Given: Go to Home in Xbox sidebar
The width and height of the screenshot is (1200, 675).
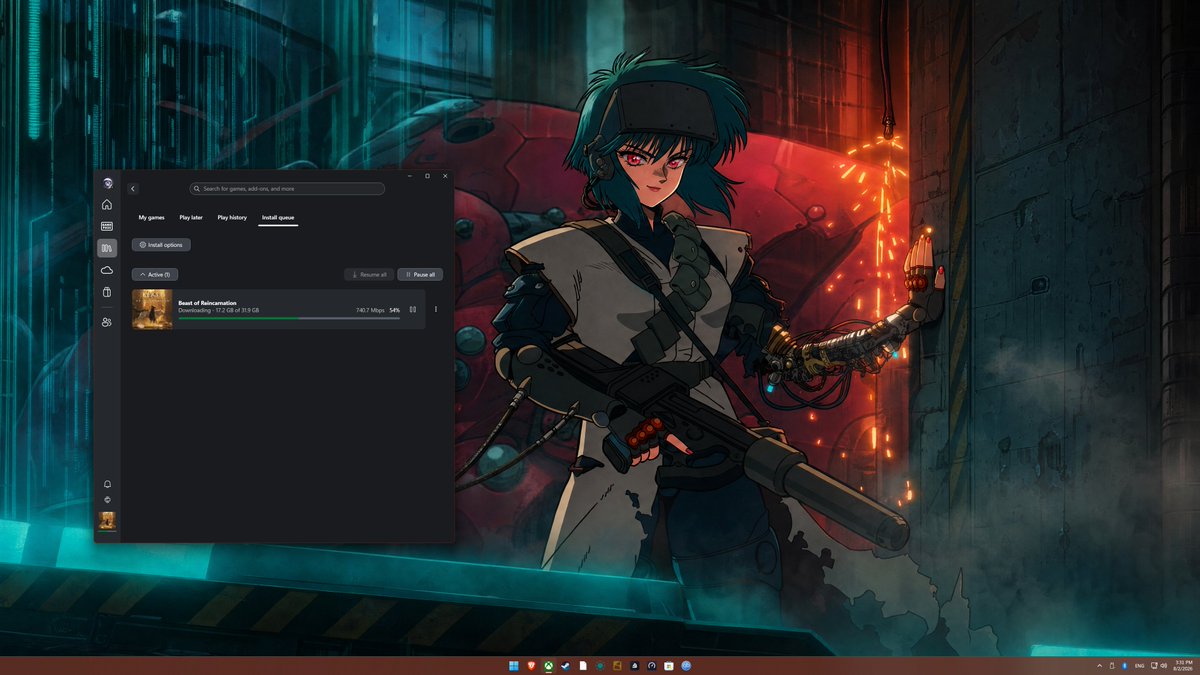Looking at the screenshot, I should pos(107,205).
